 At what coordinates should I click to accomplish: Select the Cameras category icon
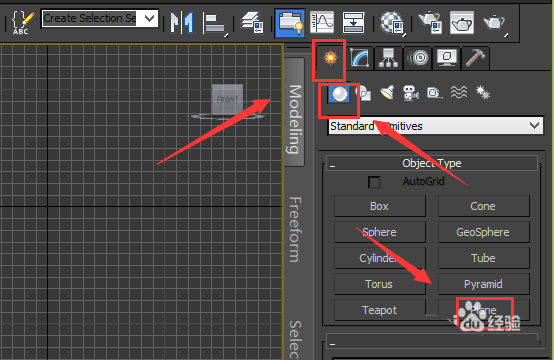coord(411,93)
